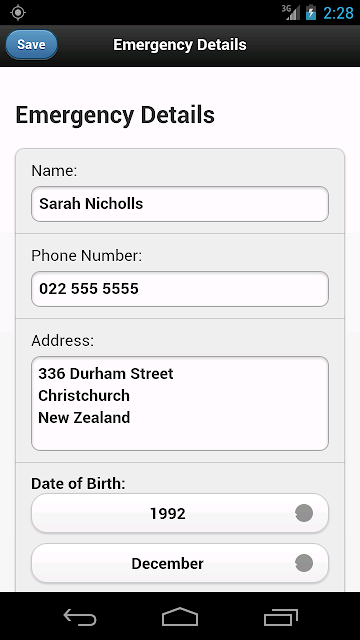Tap the Android home navigation icon
The image size is (360, 640).
point(180,616)
